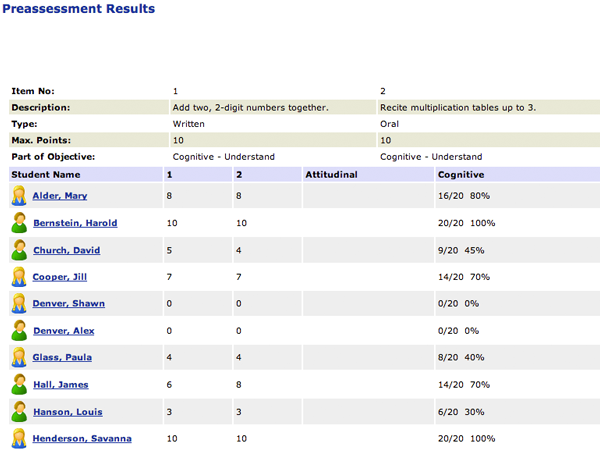Click James Hall's avatar icon

(19, 385)
